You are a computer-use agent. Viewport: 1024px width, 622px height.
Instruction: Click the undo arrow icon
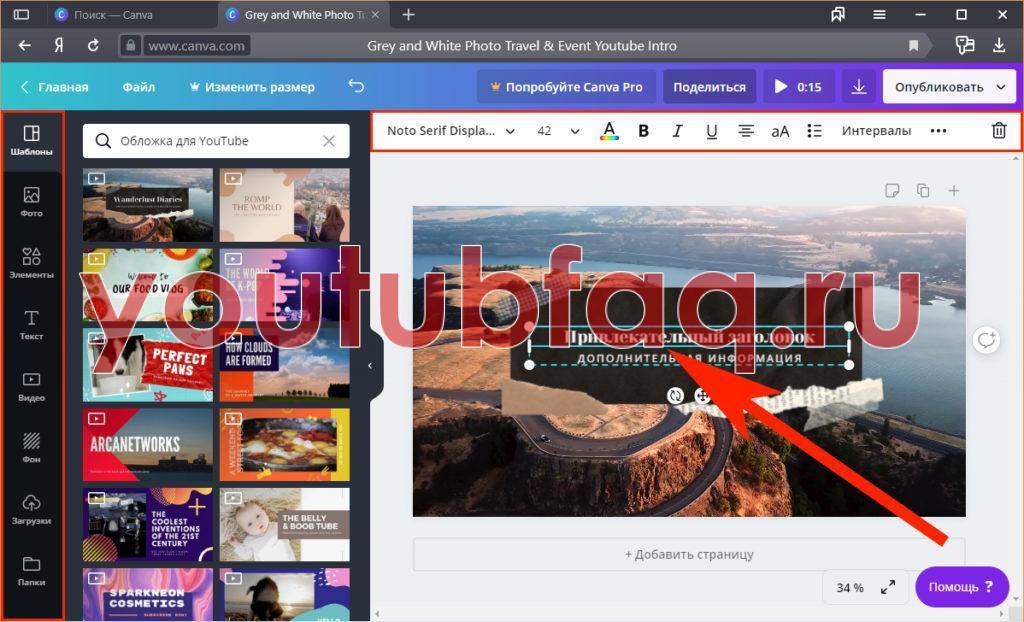(356, 87)
